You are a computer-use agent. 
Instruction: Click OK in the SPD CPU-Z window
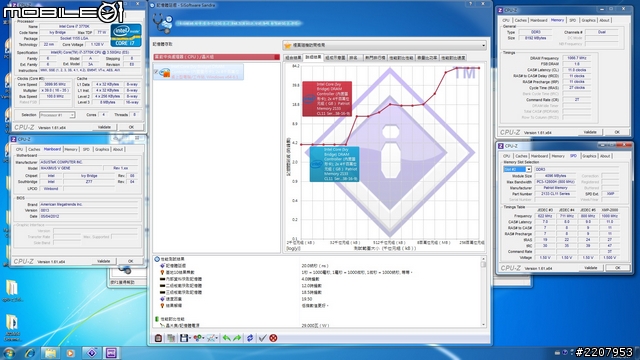[x=618, y=268]
